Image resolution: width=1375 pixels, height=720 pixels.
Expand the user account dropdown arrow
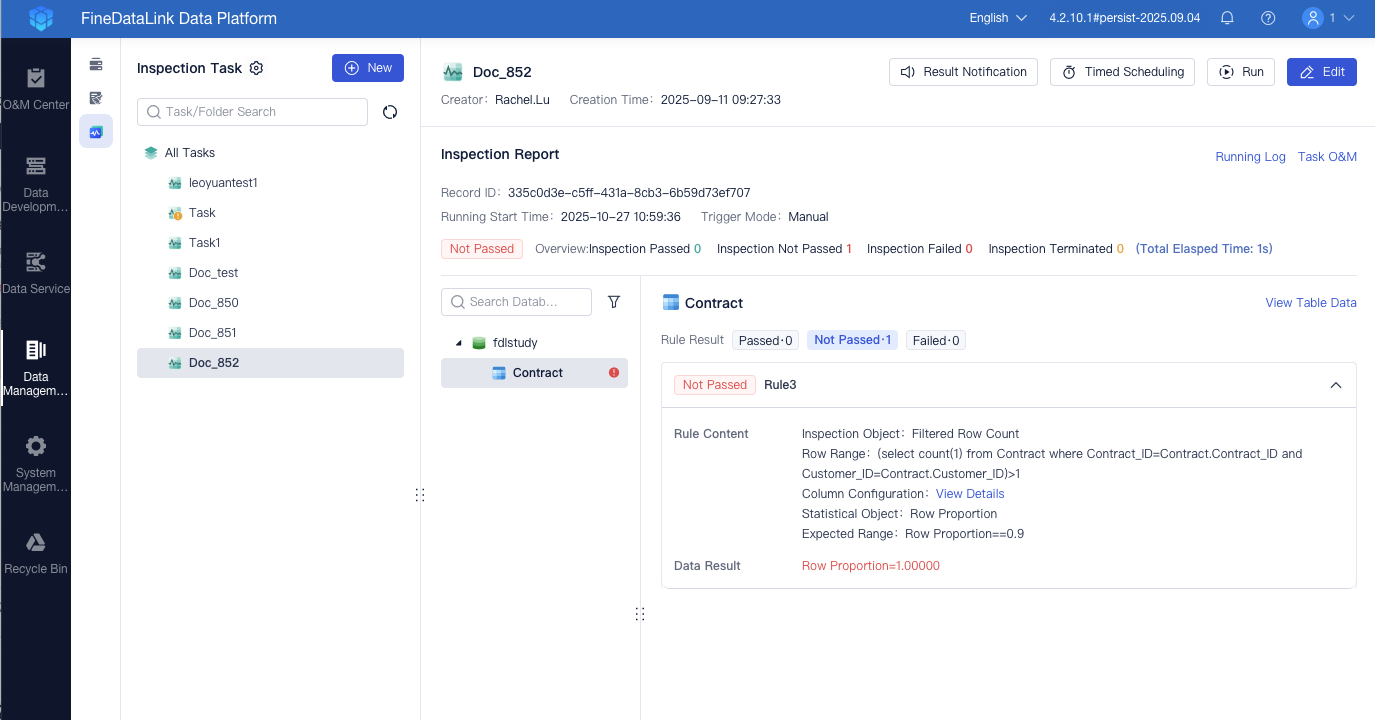pos(1348,18)
